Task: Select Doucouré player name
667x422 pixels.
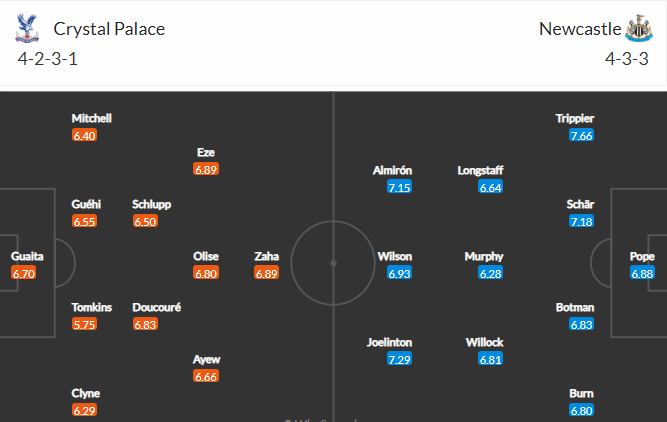Action: 157,307
